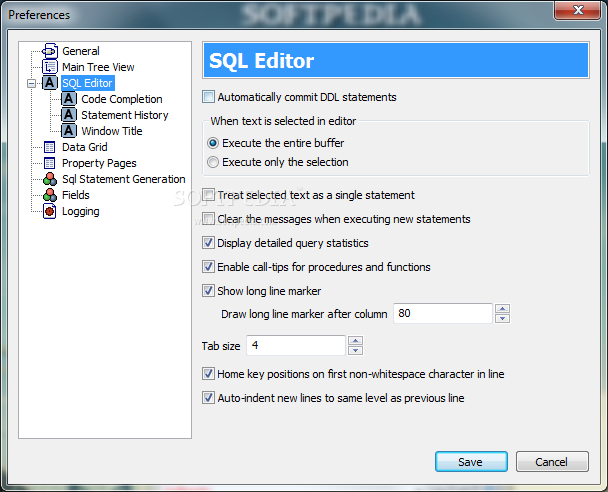Uncheck Home key positions on first non-whitespace
608x492 pixels.
tap(208, 374)
